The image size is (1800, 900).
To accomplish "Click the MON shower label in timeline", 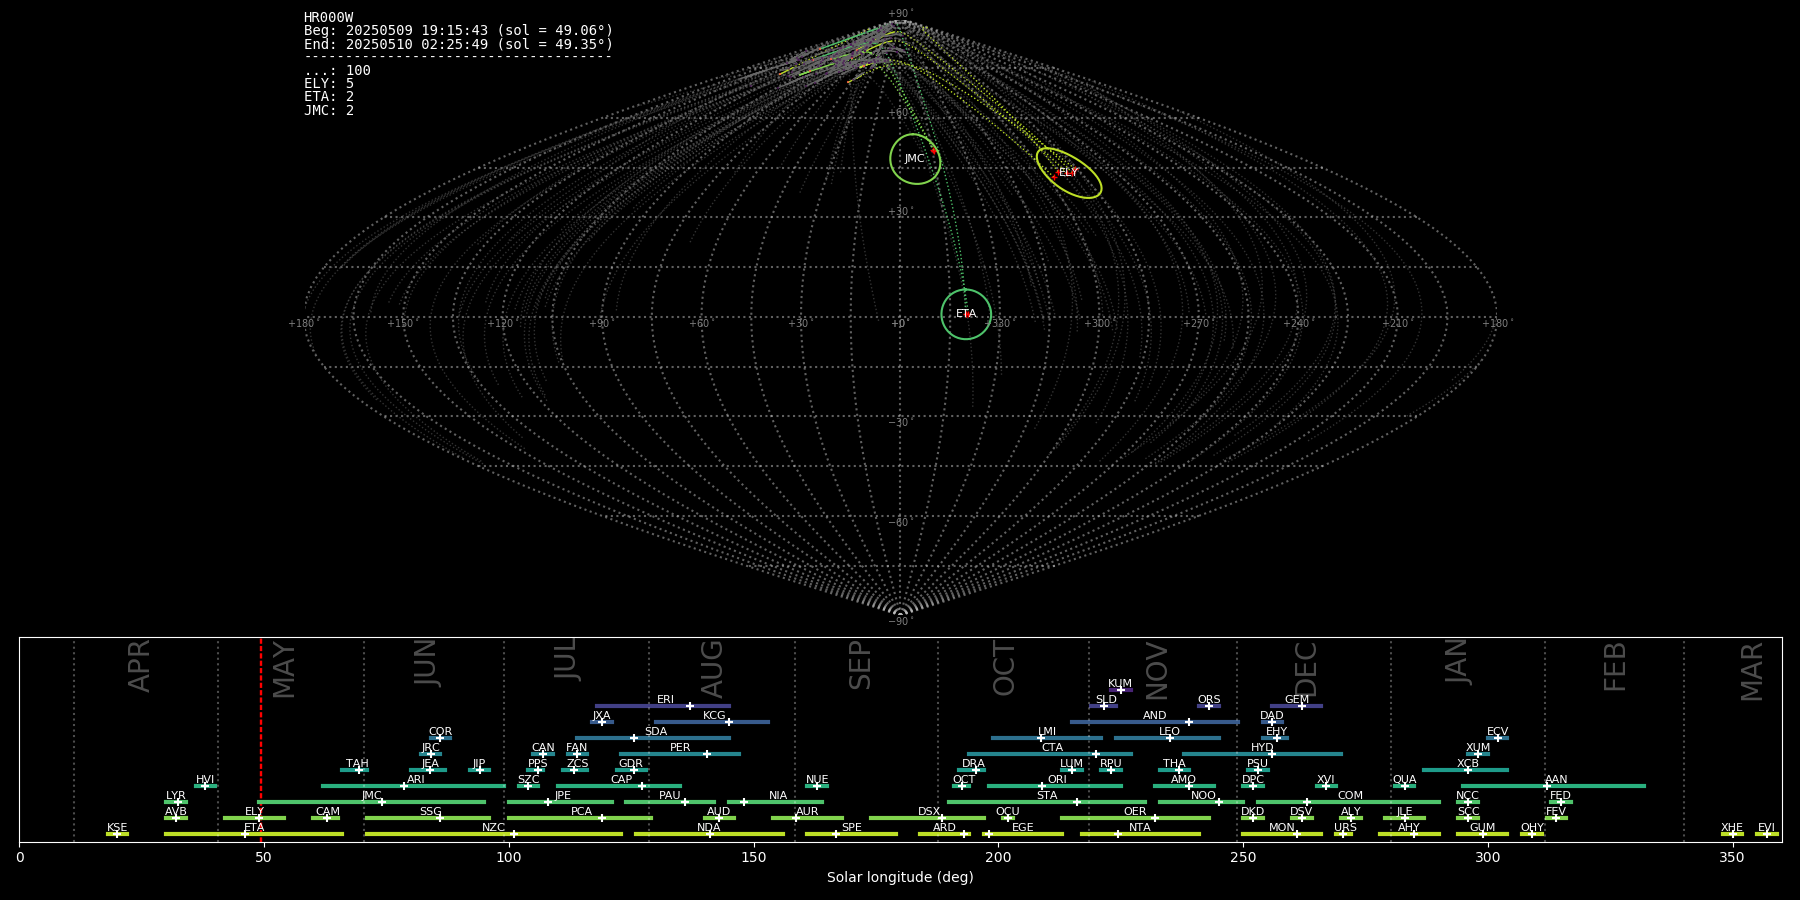I will [x=1282, y=828].
